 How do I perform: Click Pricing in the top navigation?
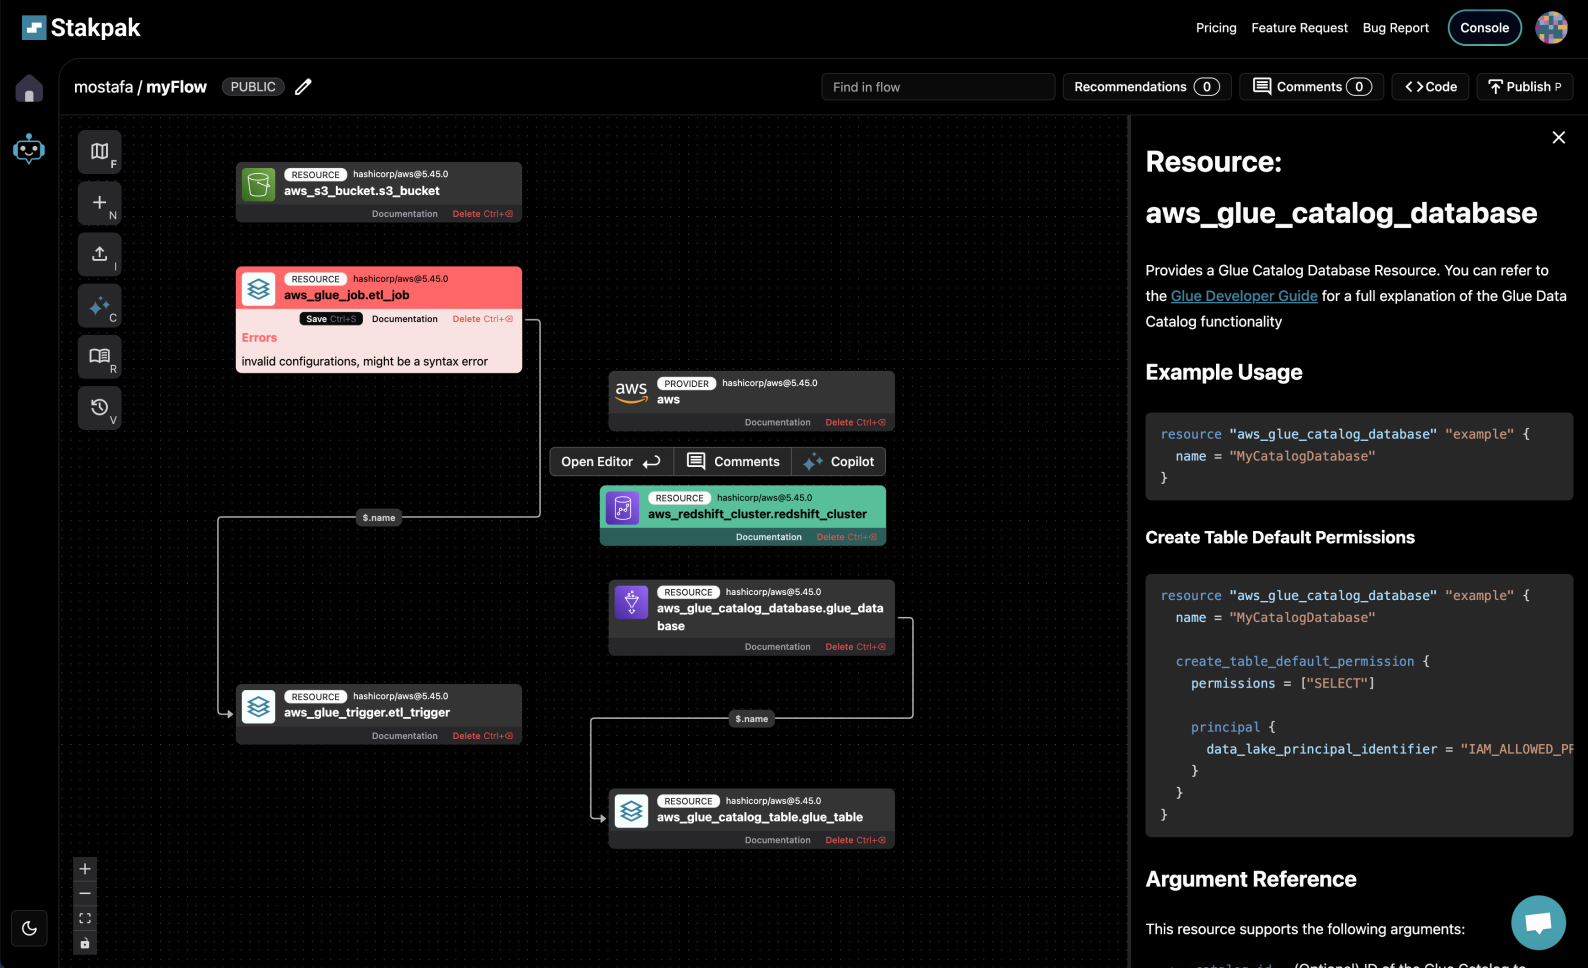pyautogui.click(x=1216, y=28)
